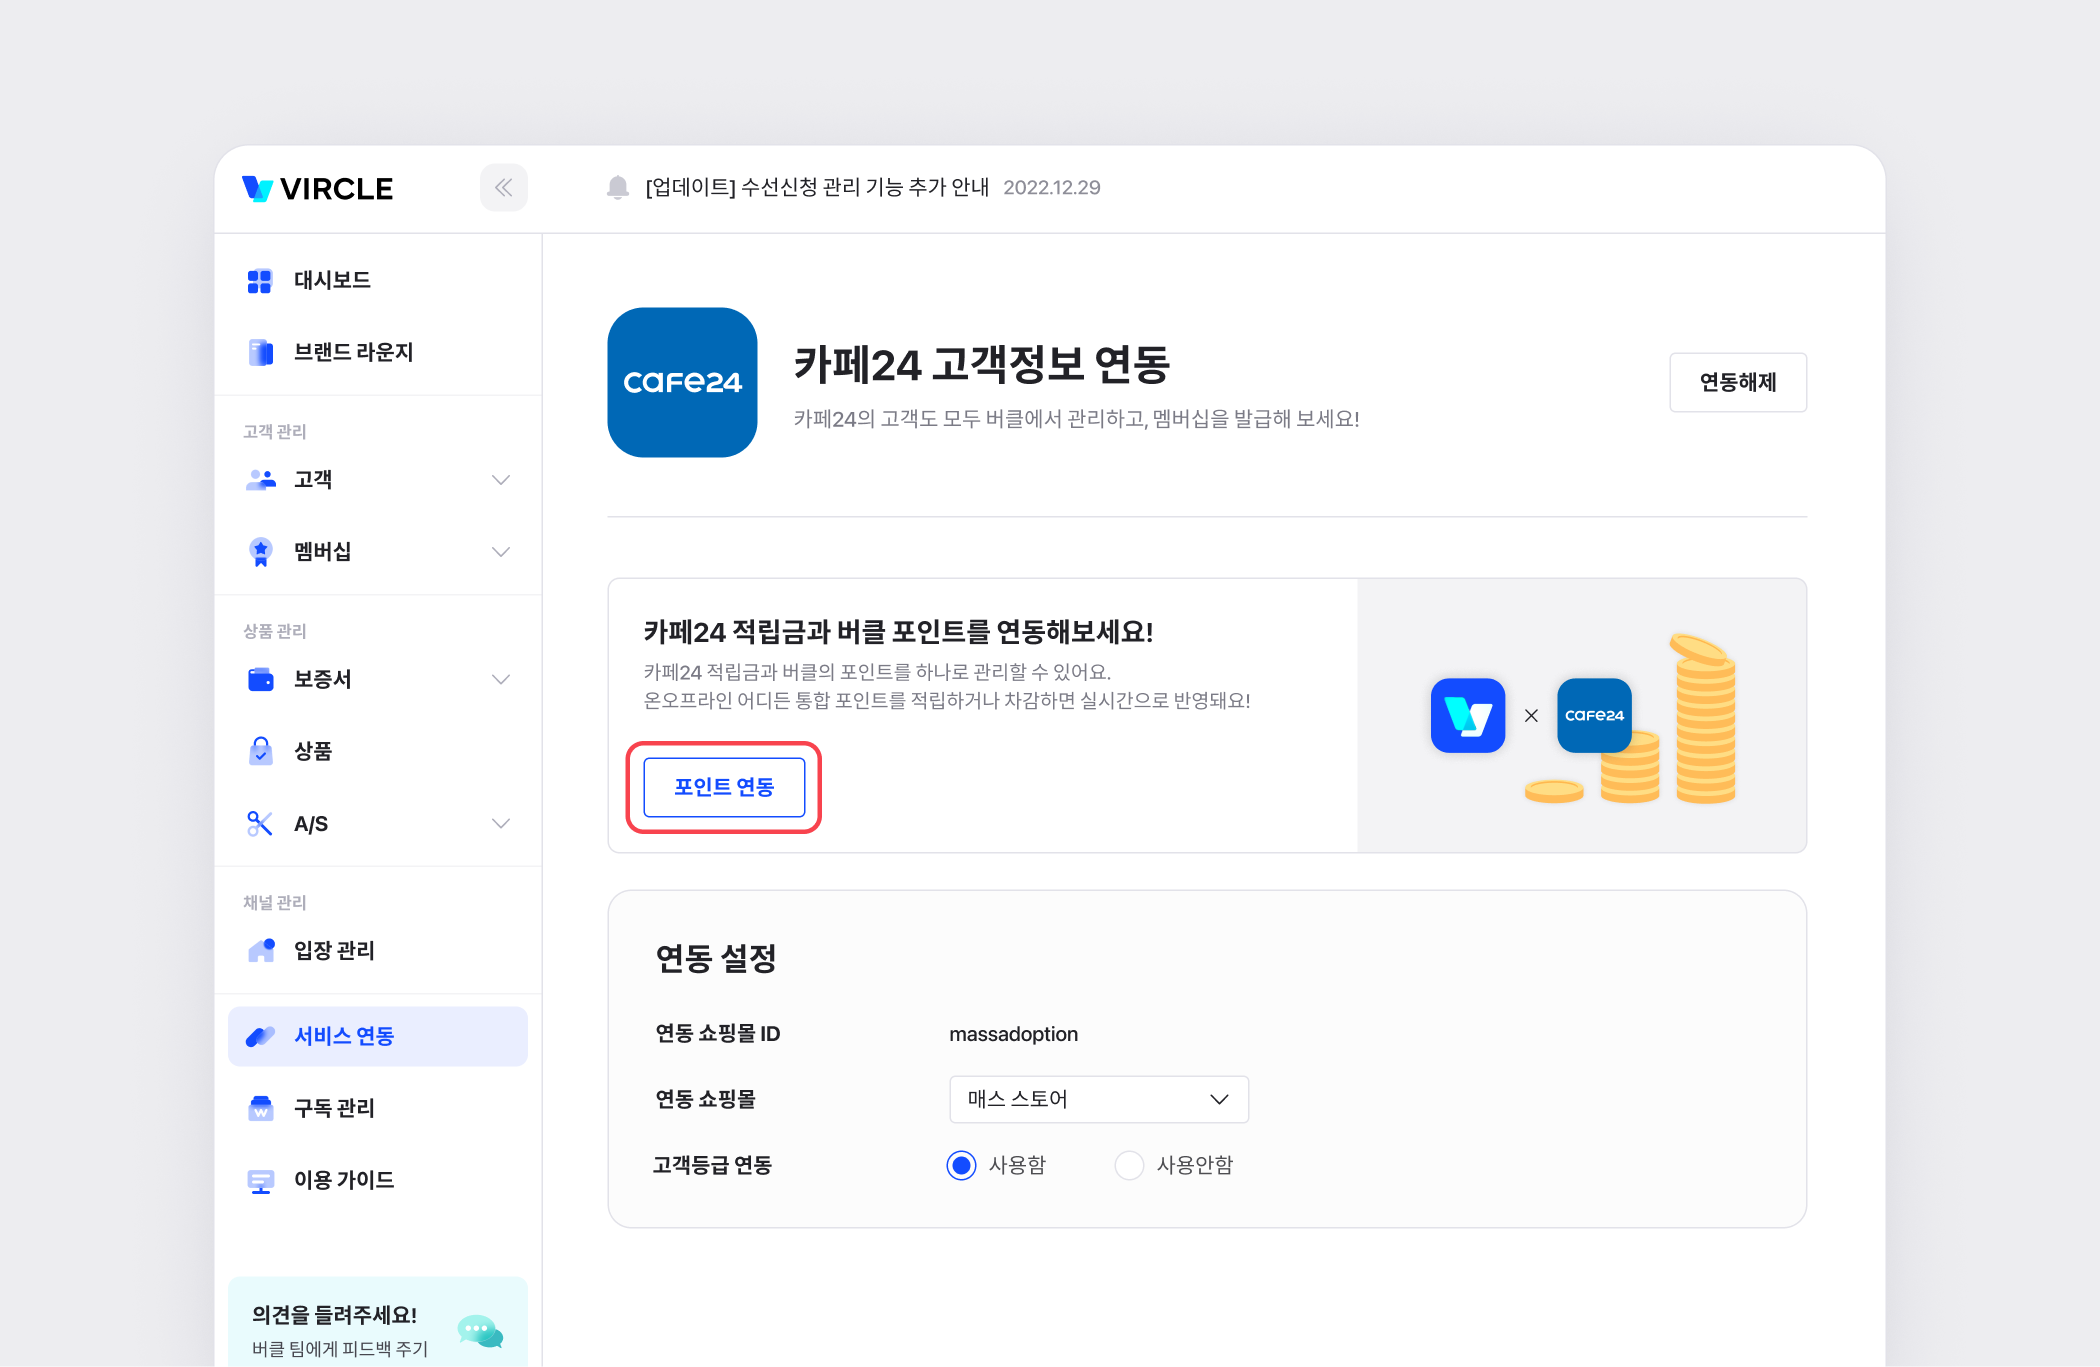
Task: Expand the 보증서 menu chevron
Action: [x=501, y=680]
